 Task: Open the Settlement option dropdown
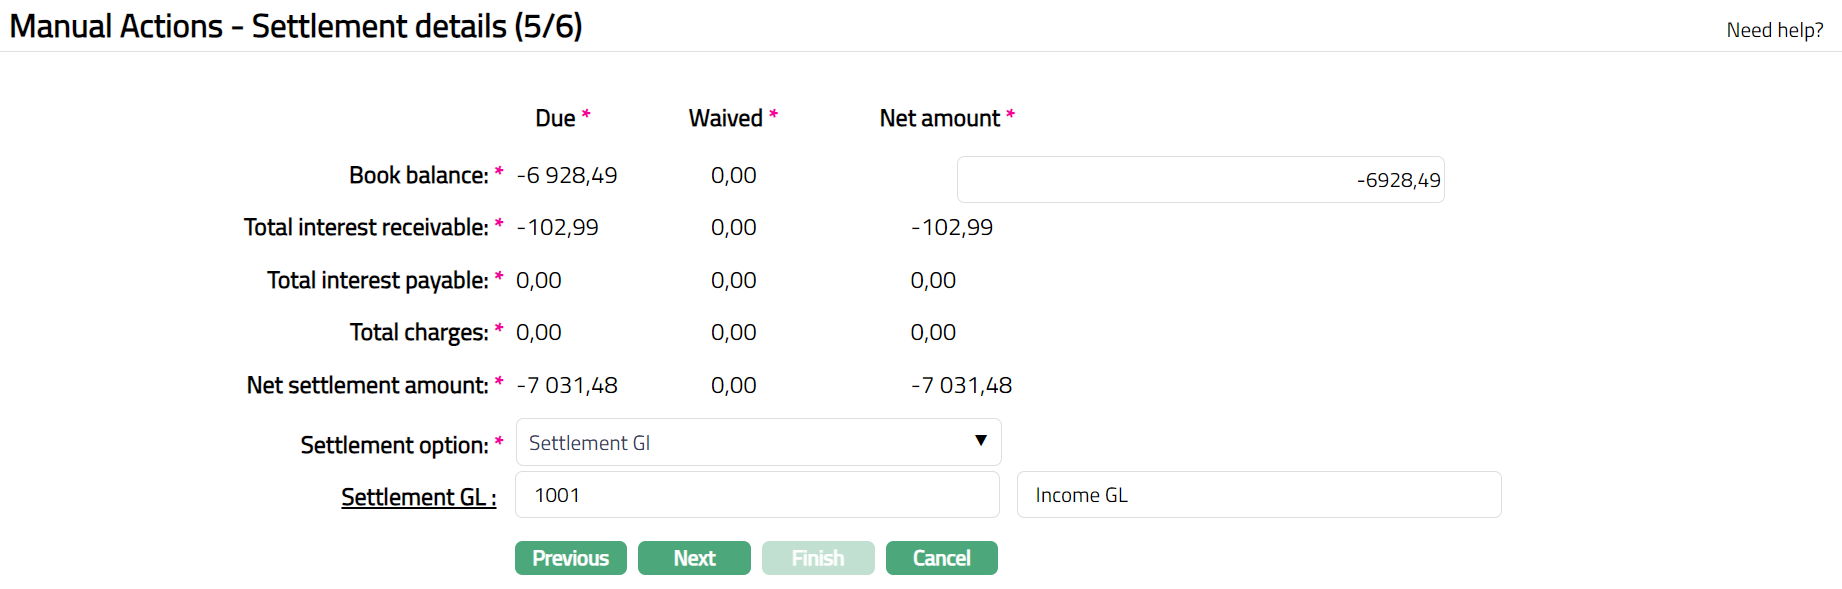(757, 443)
